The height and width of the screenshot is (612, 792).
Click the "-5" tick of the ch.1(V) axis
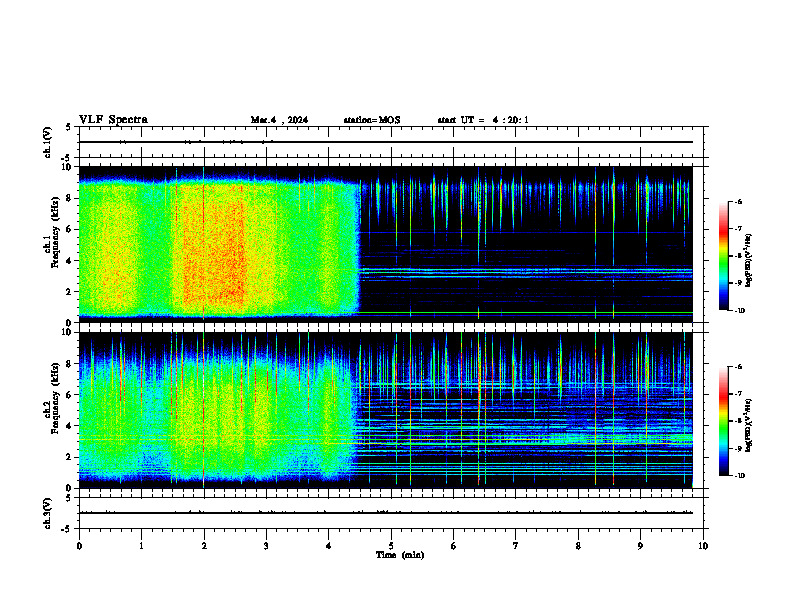[67, 158]
